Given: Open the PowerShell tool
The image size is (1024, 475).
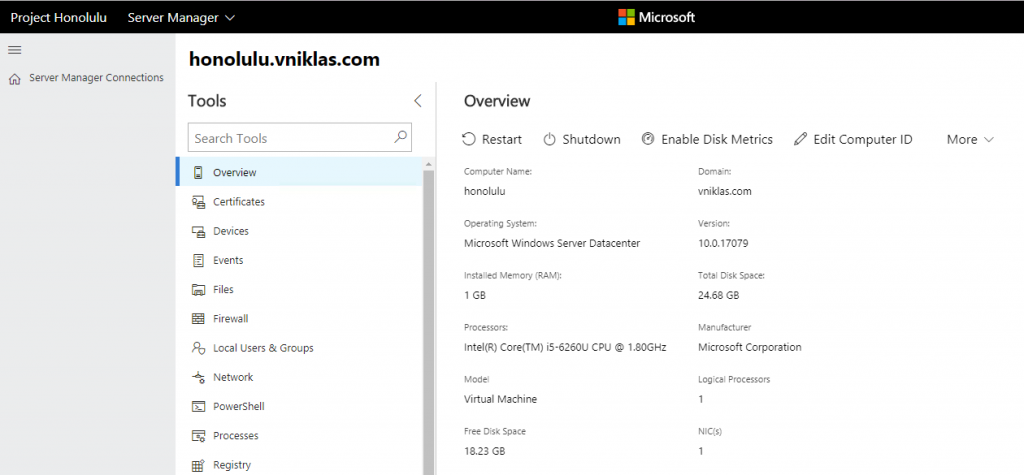Looking at the screenshot, I should point(299,406).
